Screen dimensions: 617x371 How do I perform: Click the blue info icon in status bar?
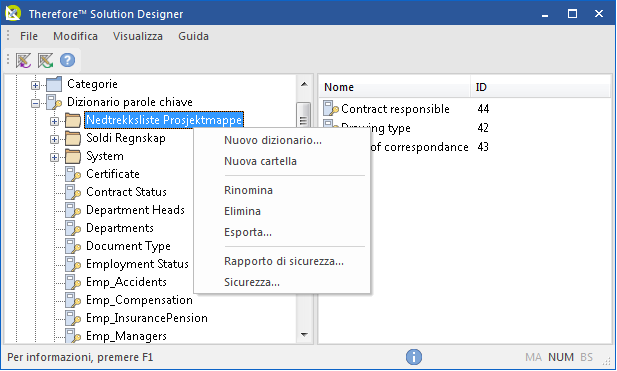414,357
